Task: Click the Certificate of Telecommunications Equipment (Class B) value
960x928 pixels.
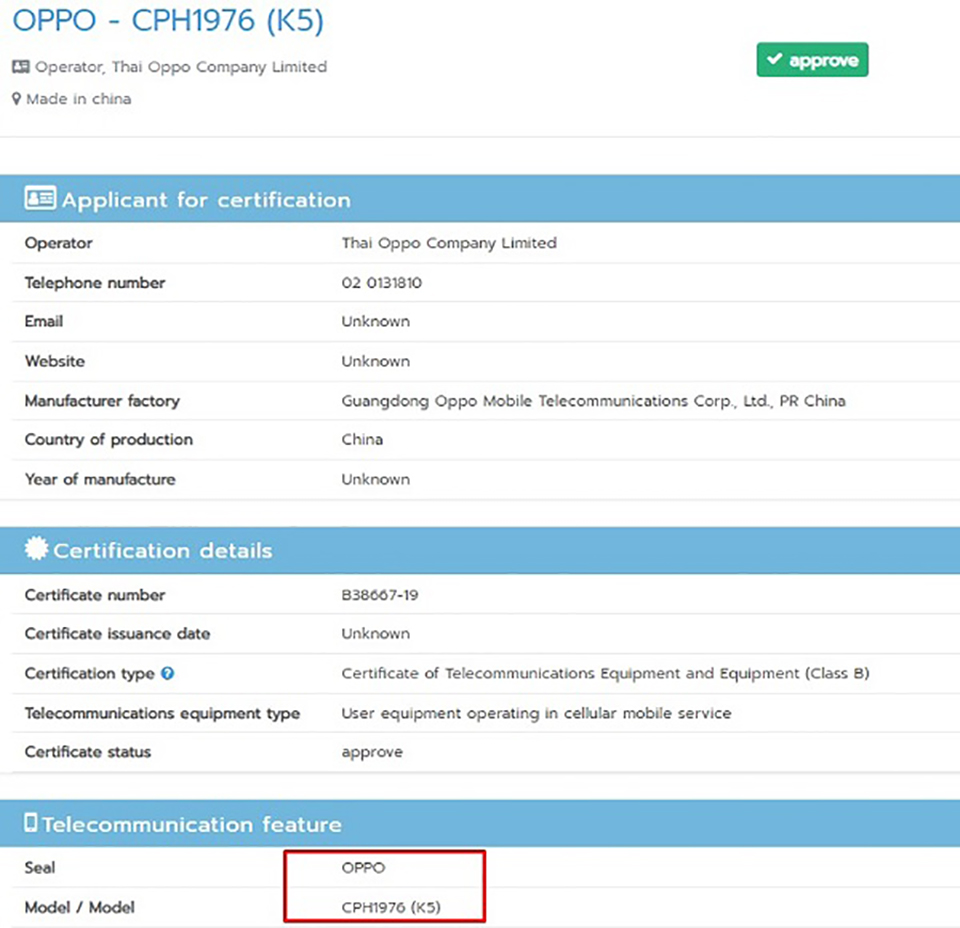Action: pyautogui.click(x=606, y=673)
